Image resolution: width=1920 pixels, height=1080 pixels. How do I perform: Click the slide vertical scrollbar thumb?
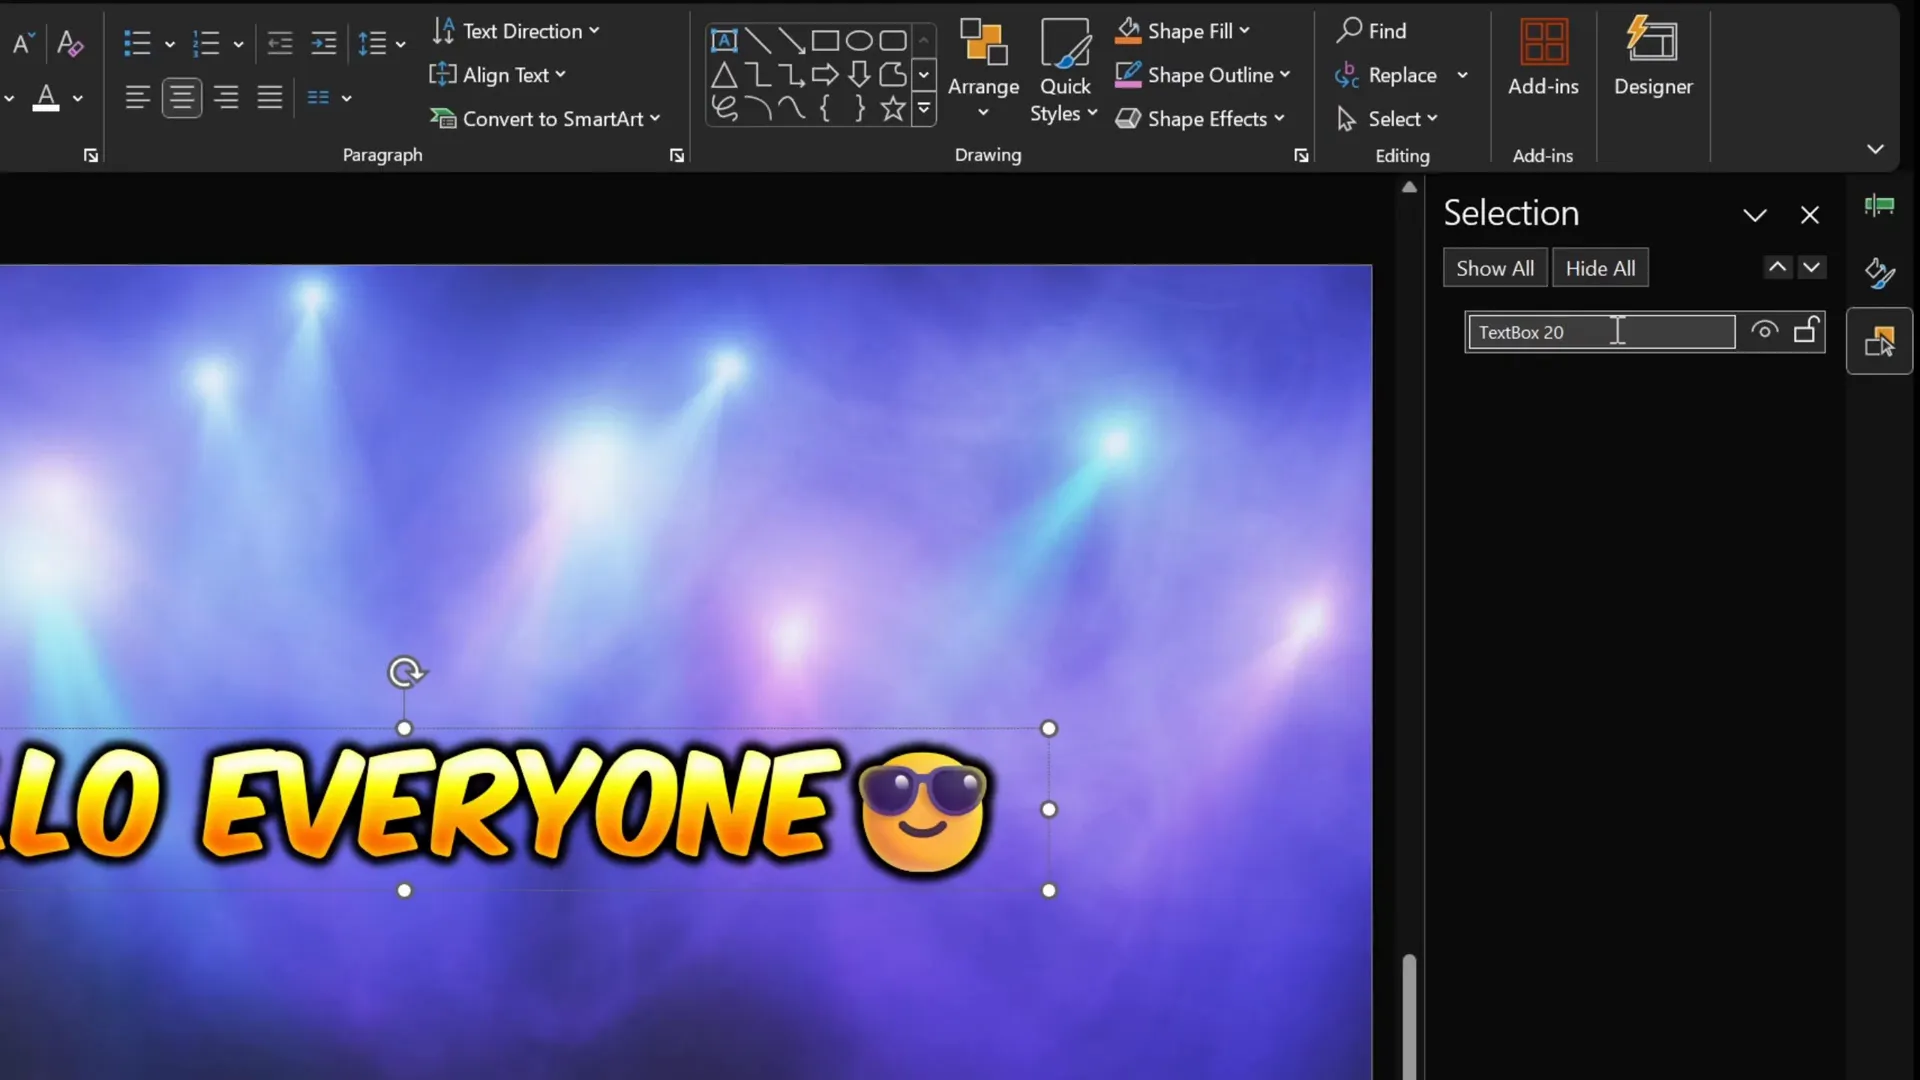1409,1017
